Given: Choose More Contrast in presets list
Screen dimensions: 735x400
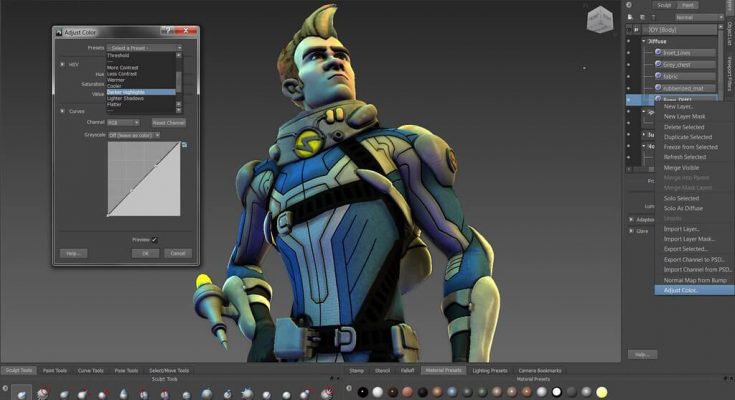Looking at the screenshot, I should click(x=123, y=68).
